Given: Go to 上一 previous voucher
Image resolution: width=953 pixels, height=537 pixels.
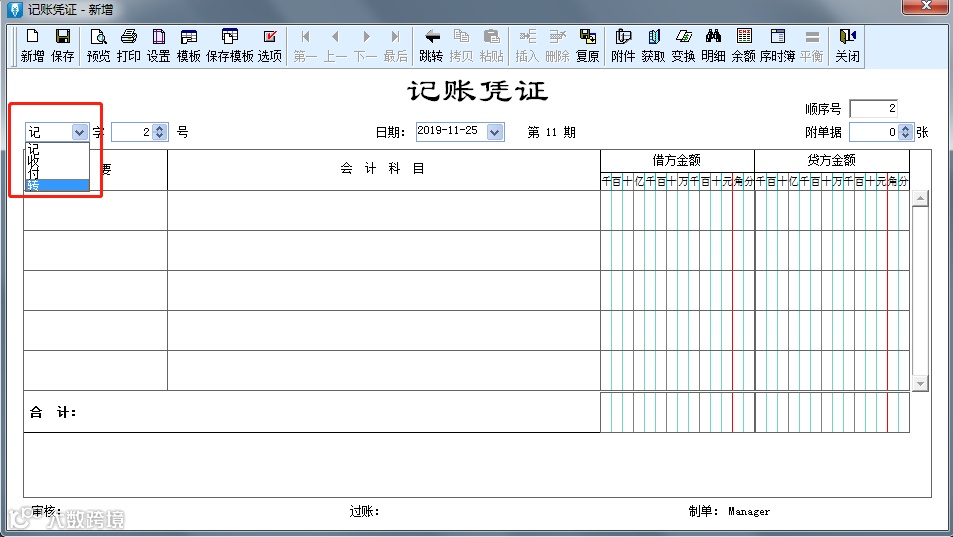Looking at the screenshot, I should click(335, 46).
